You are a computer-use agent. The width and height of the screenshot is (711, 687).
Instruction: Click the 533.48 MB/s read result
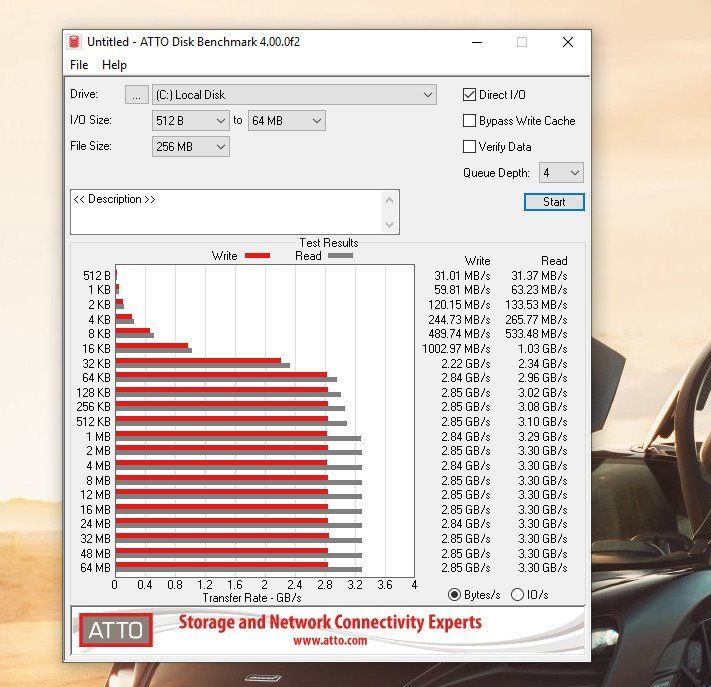coord(536,334)
